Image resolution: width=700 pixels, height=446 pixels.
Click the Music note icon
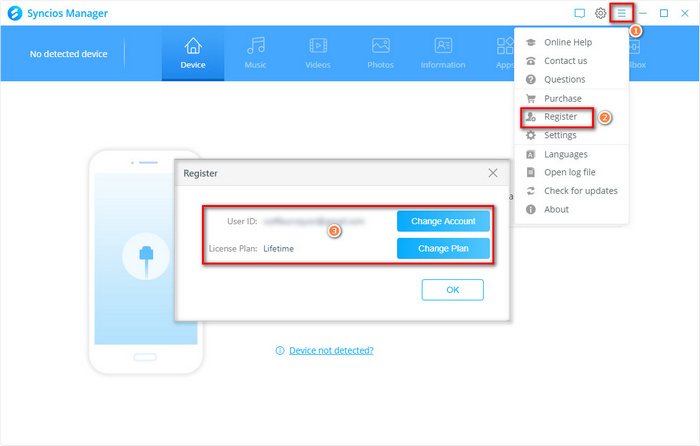[x=256, y=46]
